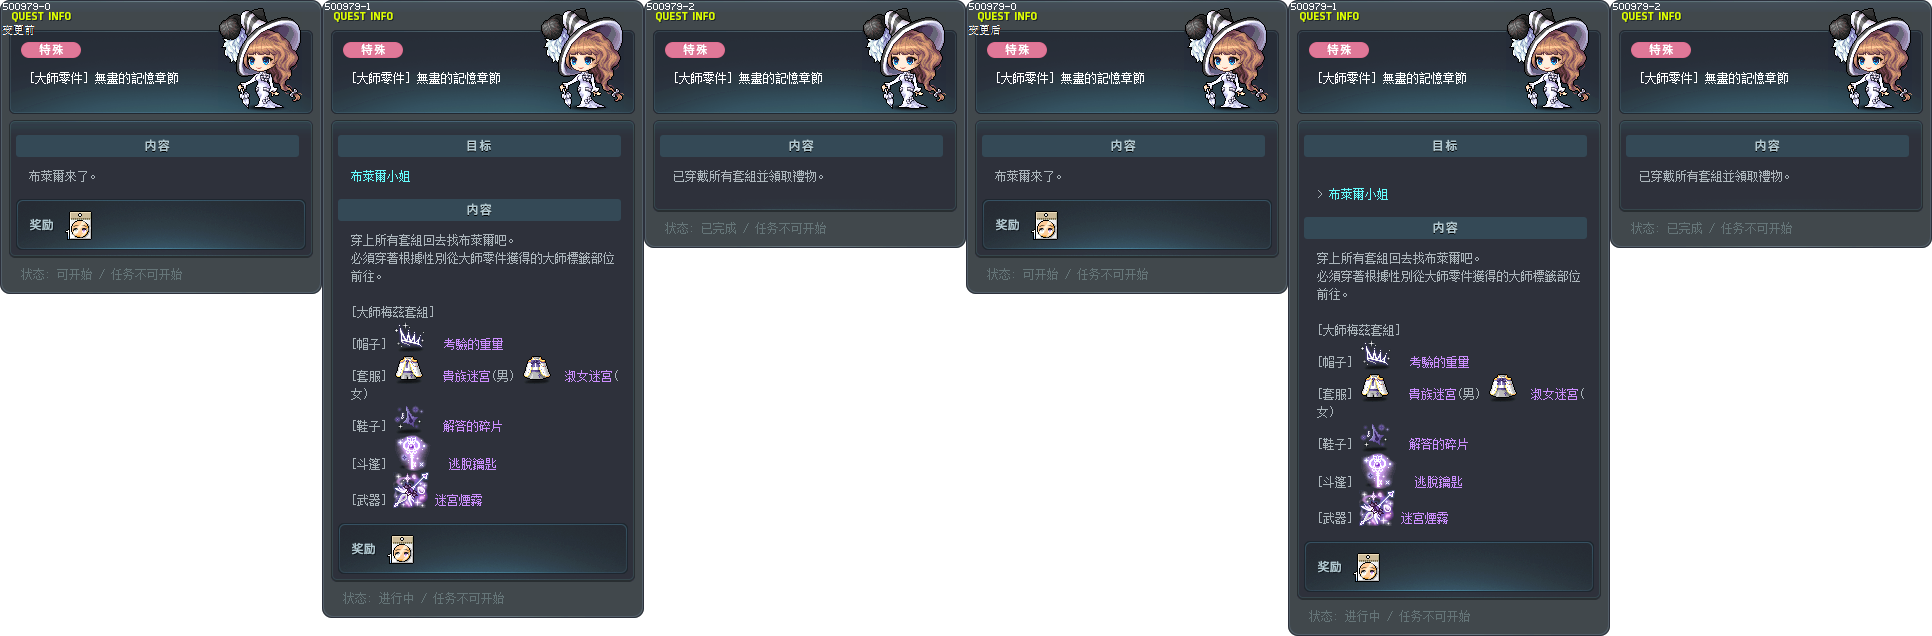Screen dimensions: 1932x636
Task: Select the 目标 header in the first 500979-1 panel
Action: point(479,146)
